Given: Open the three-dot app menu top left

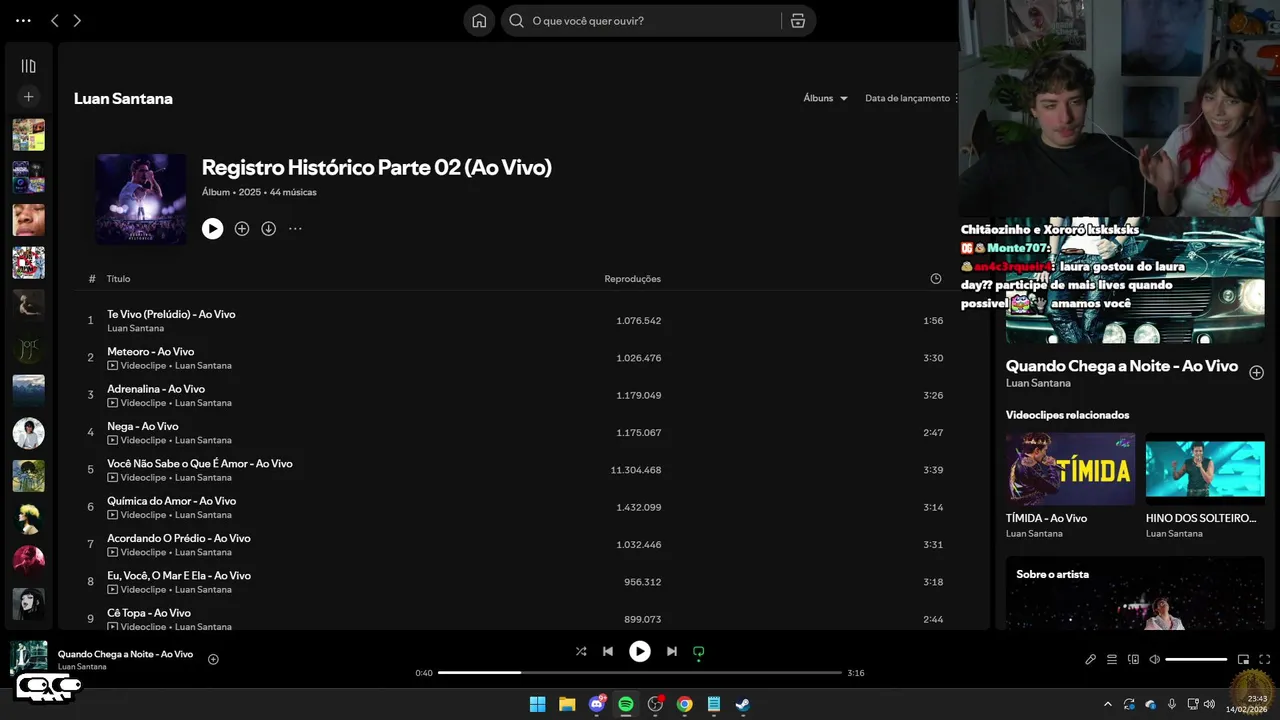Looking at the screenshot, I should [23, 21].
